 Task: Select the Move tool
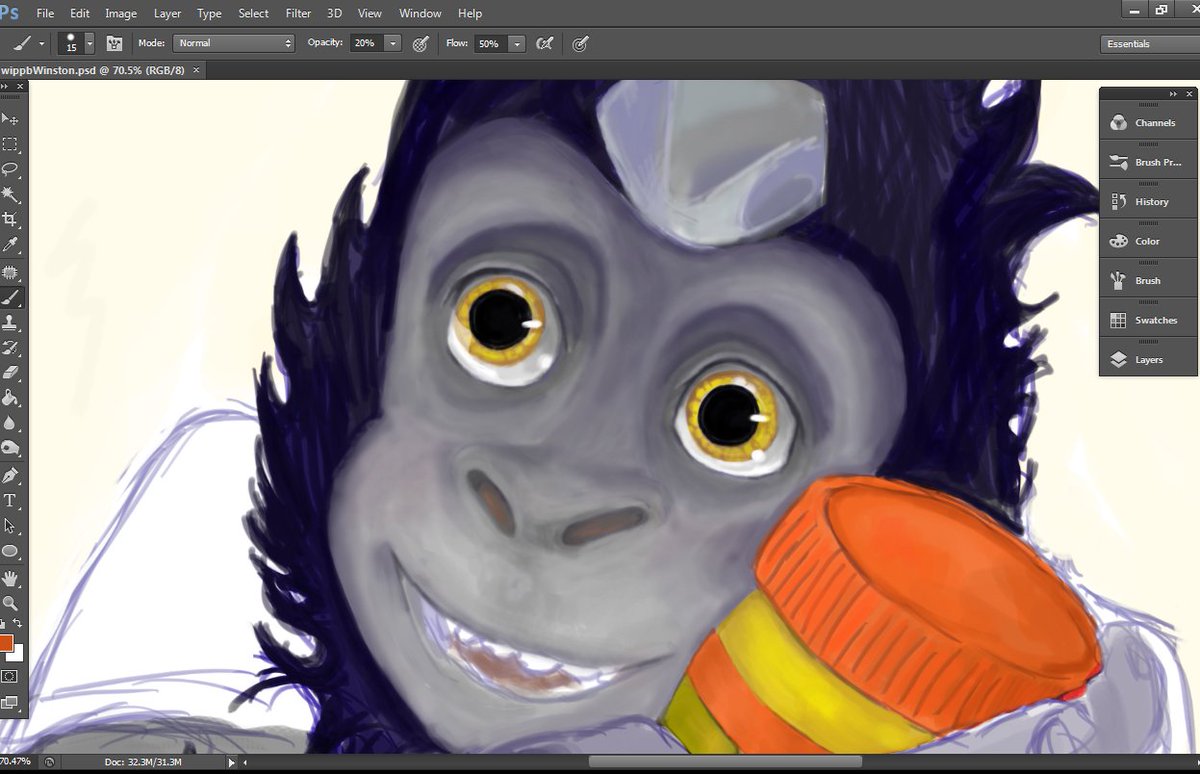click(x=10, y=119)
